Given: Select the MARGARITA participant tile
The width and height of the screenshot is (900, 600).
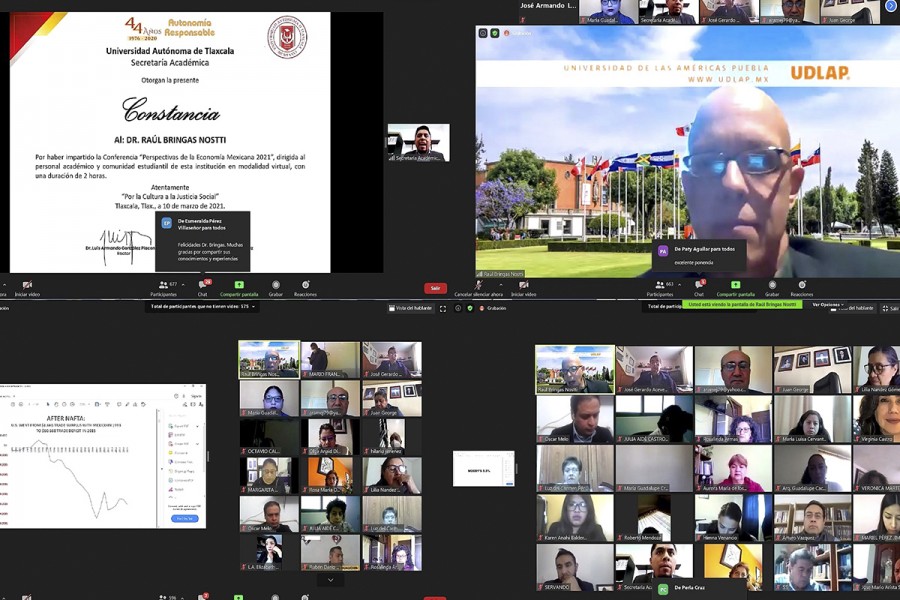Looking at the screenshot, I should point(269,475).
